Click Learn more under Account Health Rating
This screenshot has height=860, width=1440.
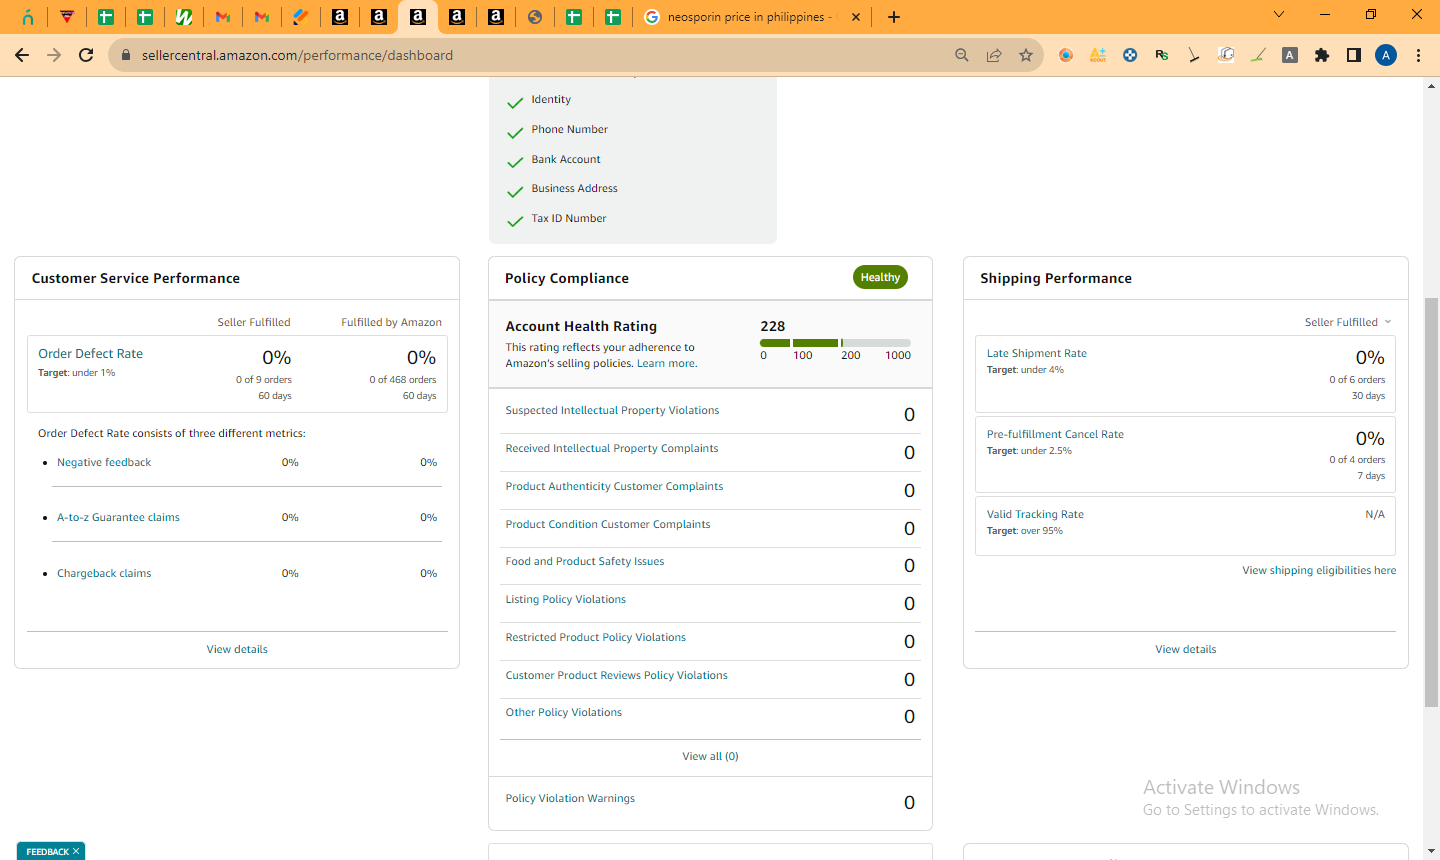(x=666, y=364)
